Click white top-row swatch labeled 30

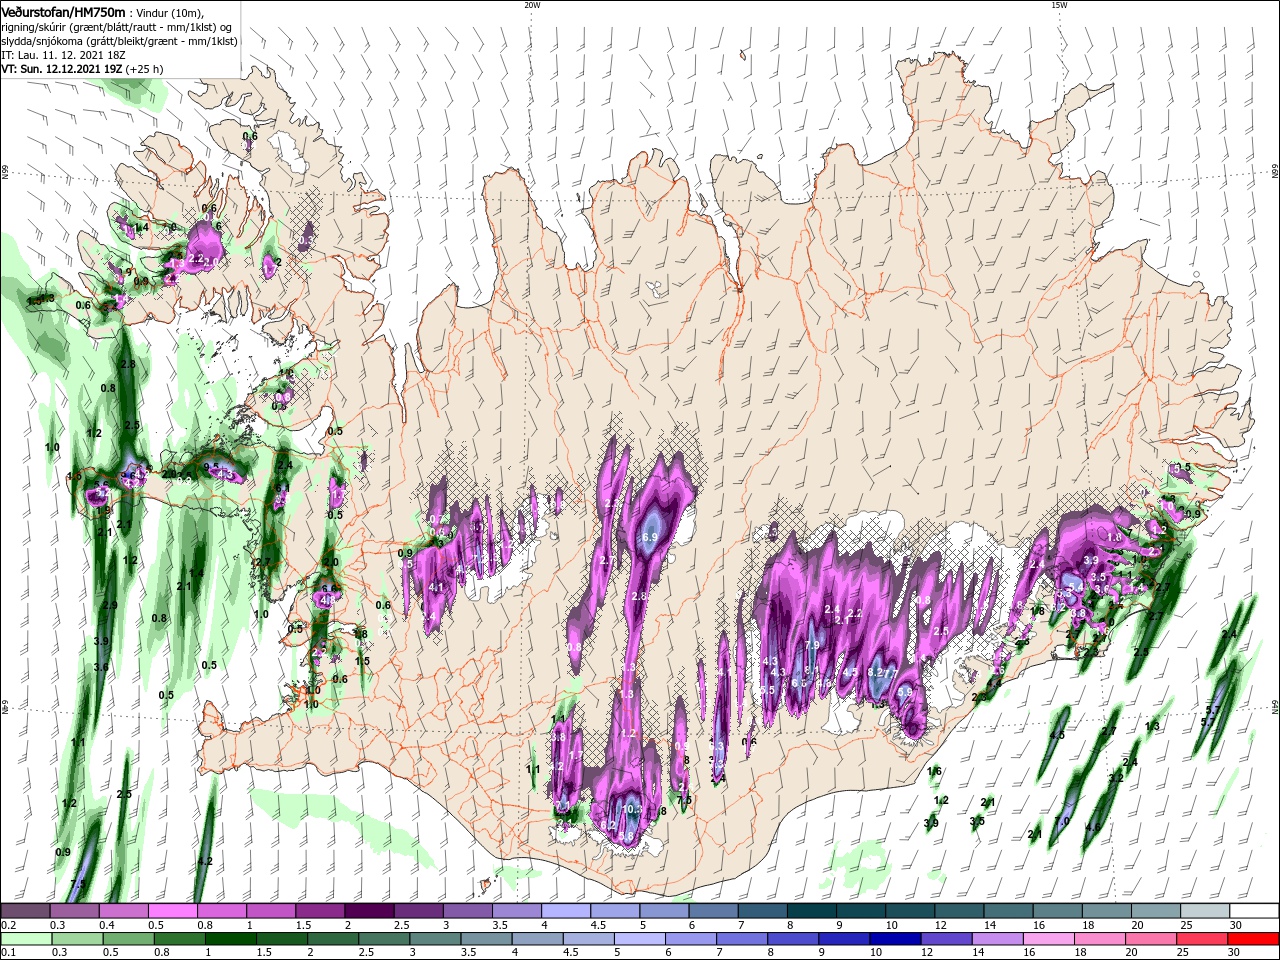pos(1256,911)
